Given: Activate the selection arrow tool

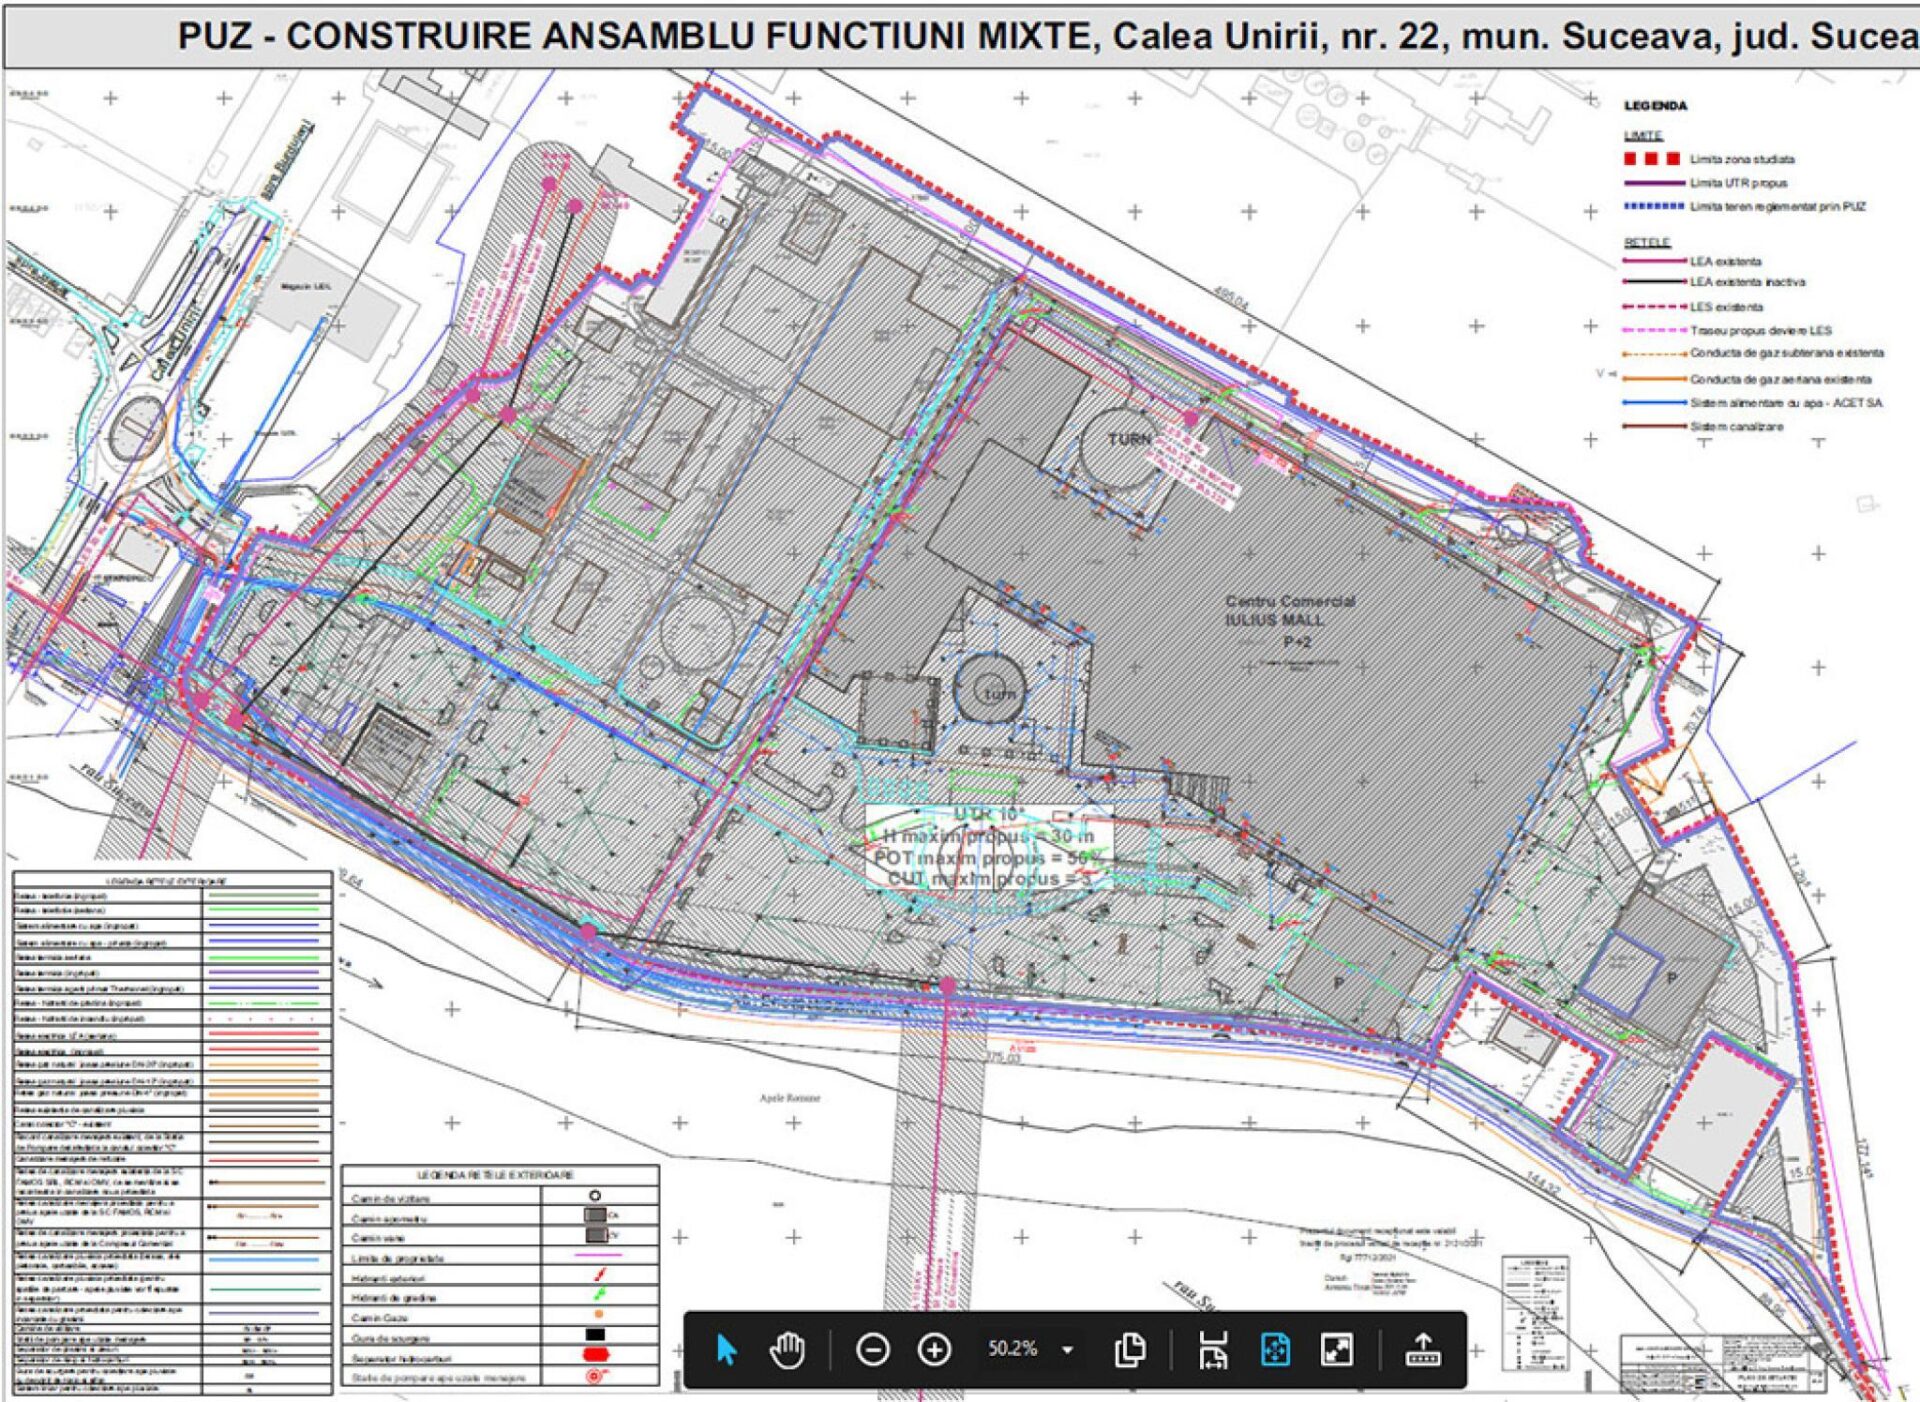Looking at the screenshot, I should tap(727, 1350).
